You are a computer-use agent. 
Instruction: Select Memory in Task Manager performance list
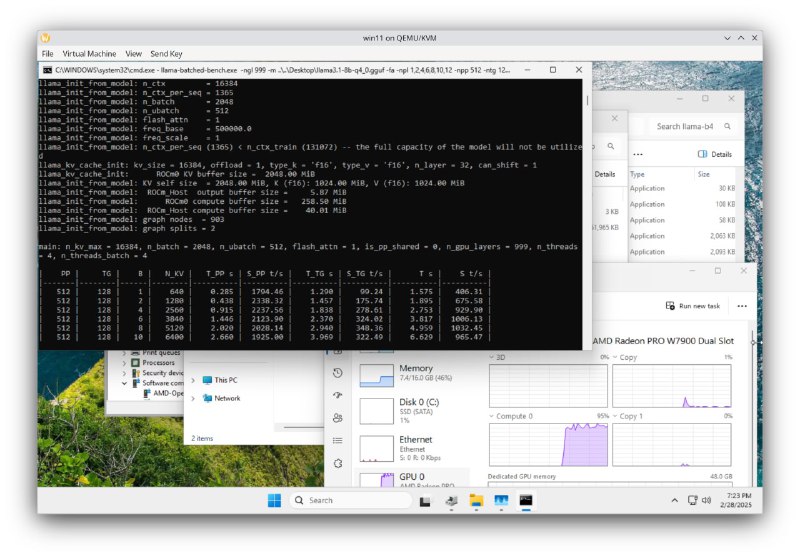tap(411, 374)
